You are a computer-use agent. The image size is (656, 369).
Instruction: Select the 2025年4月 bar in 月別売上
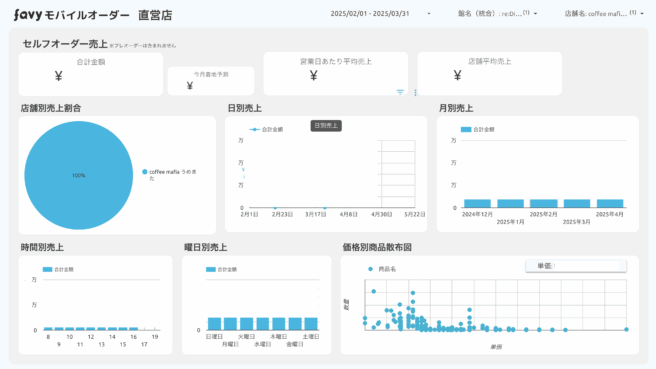pos(610,203)
